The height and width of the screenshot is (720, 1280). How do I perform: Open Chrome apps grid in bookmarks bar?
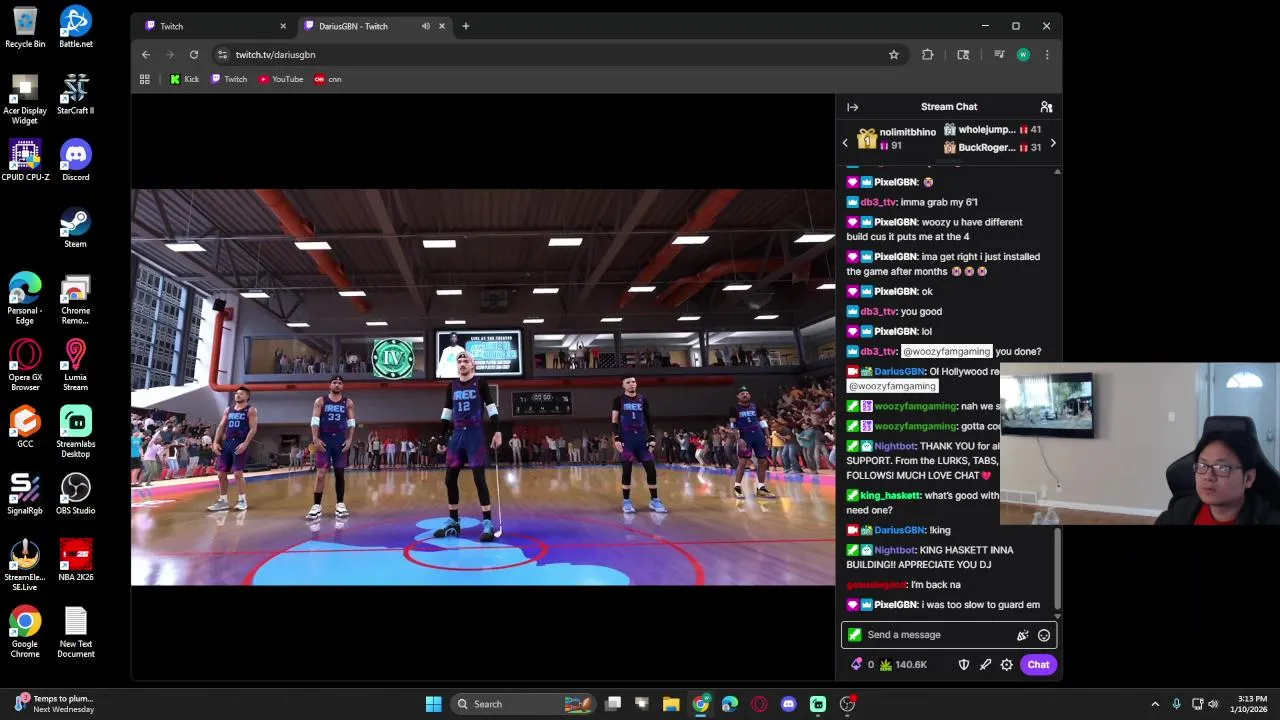point(145,79)
